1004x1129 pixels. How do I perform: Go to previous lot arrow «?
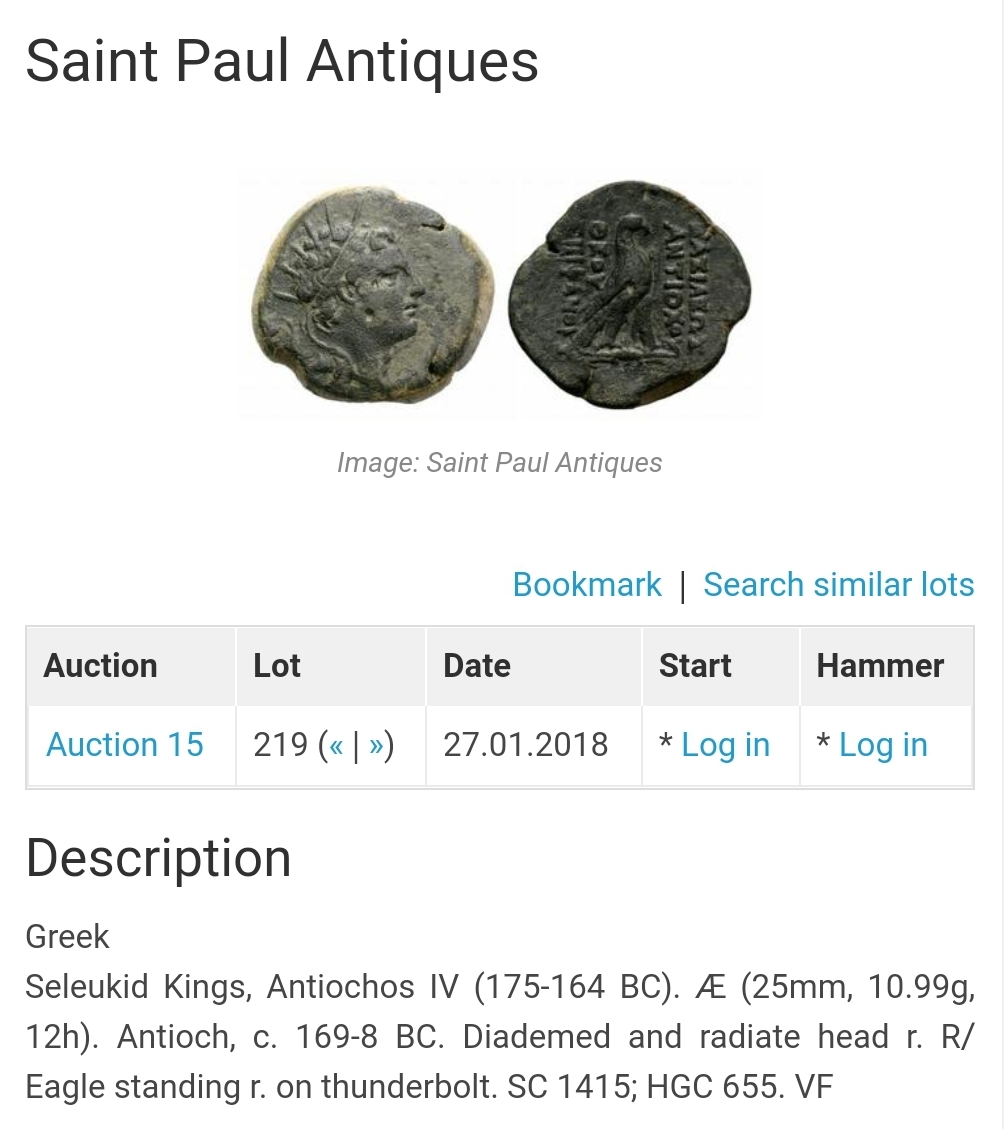[x=336, y=745]
